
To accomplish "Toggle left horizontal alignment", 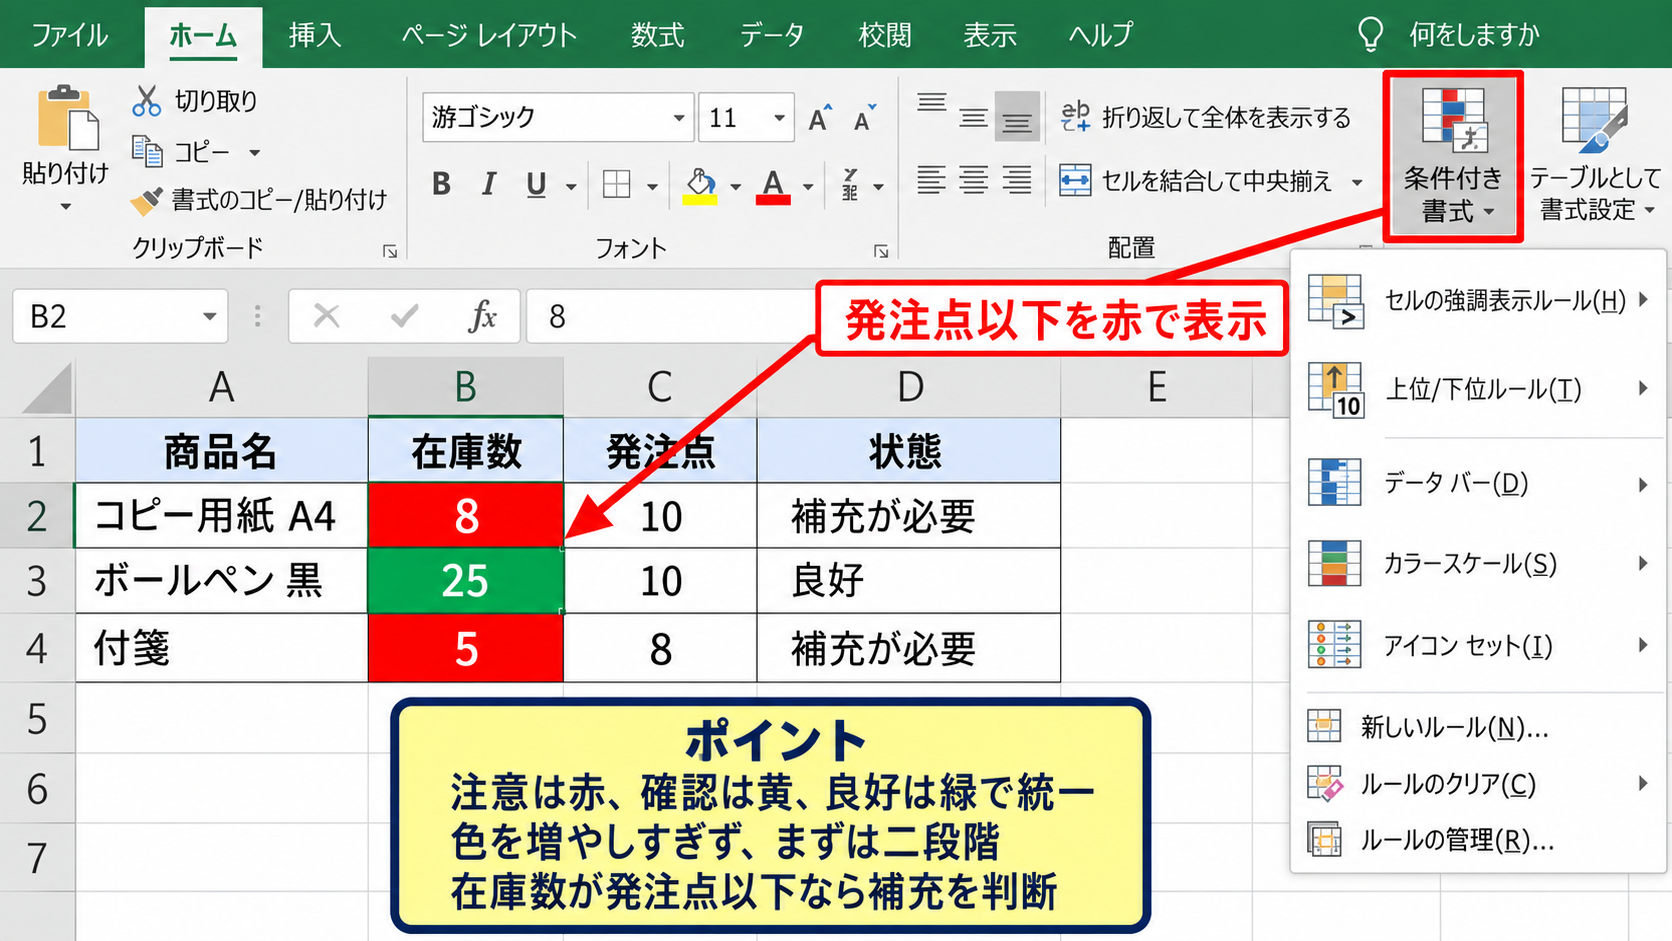I will tap(931, 180).
